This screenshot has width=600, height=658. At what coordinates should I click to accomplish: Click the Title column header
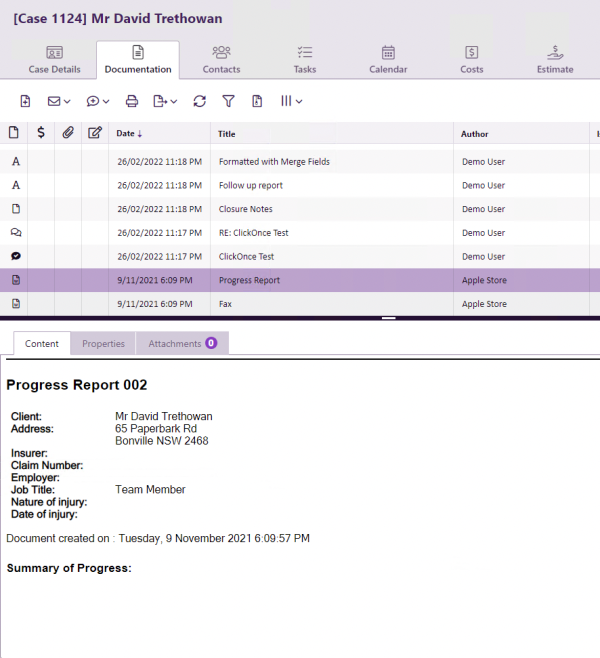pyautogui.click(x=227, y=133)
